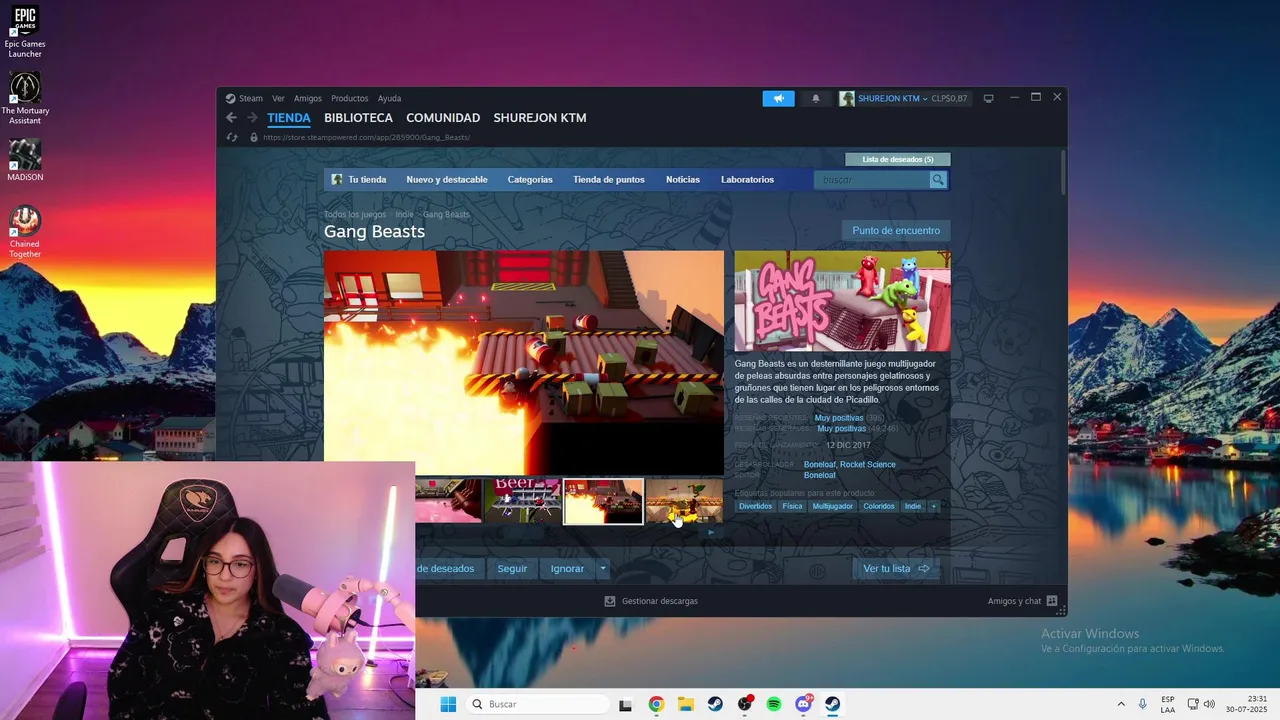The height and width of the screenshot is (720, 1280).
Task: Reload the Steam store page
Action: tap(232, 137)
